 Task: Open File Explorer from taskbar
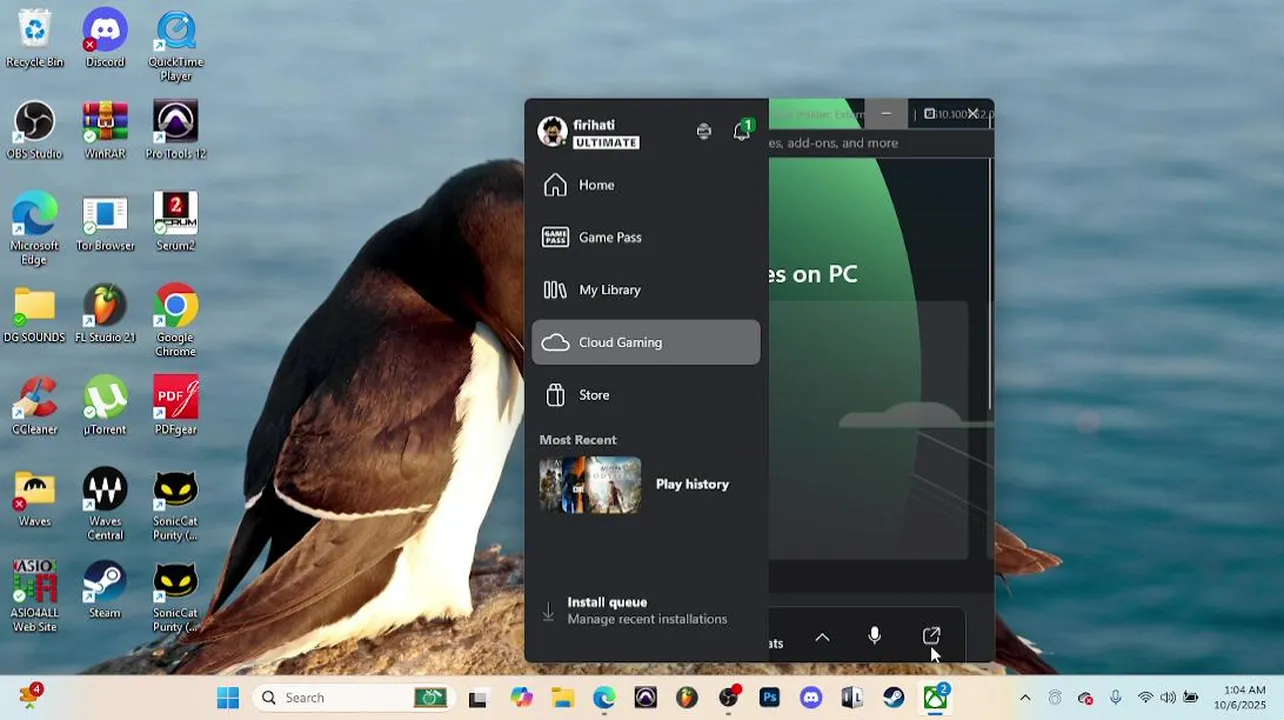tap(563, 698)
